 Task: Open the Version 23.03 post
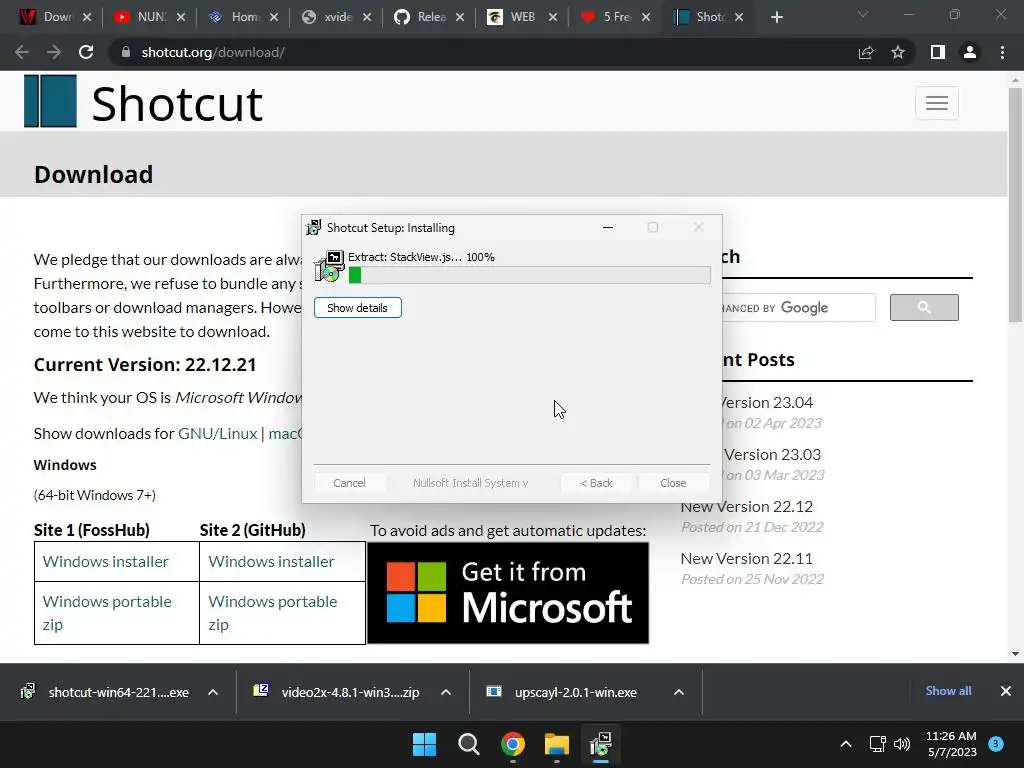point(772,455)
